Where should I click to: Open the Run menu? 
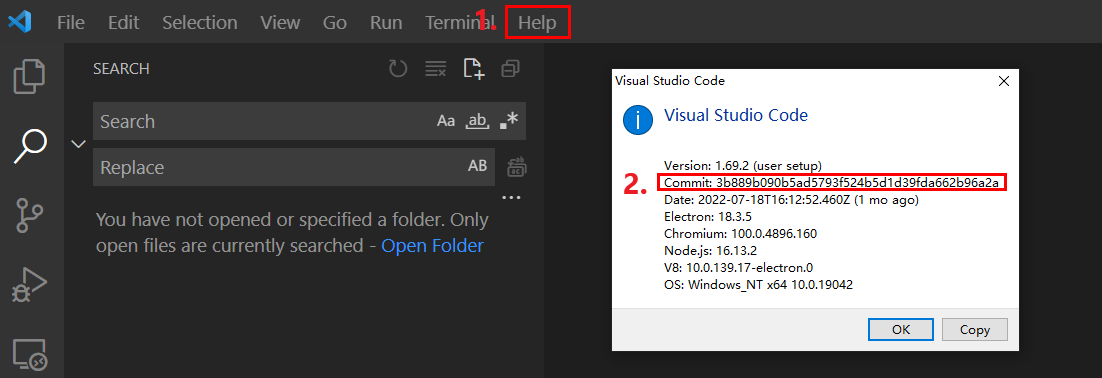pos(387,22)
